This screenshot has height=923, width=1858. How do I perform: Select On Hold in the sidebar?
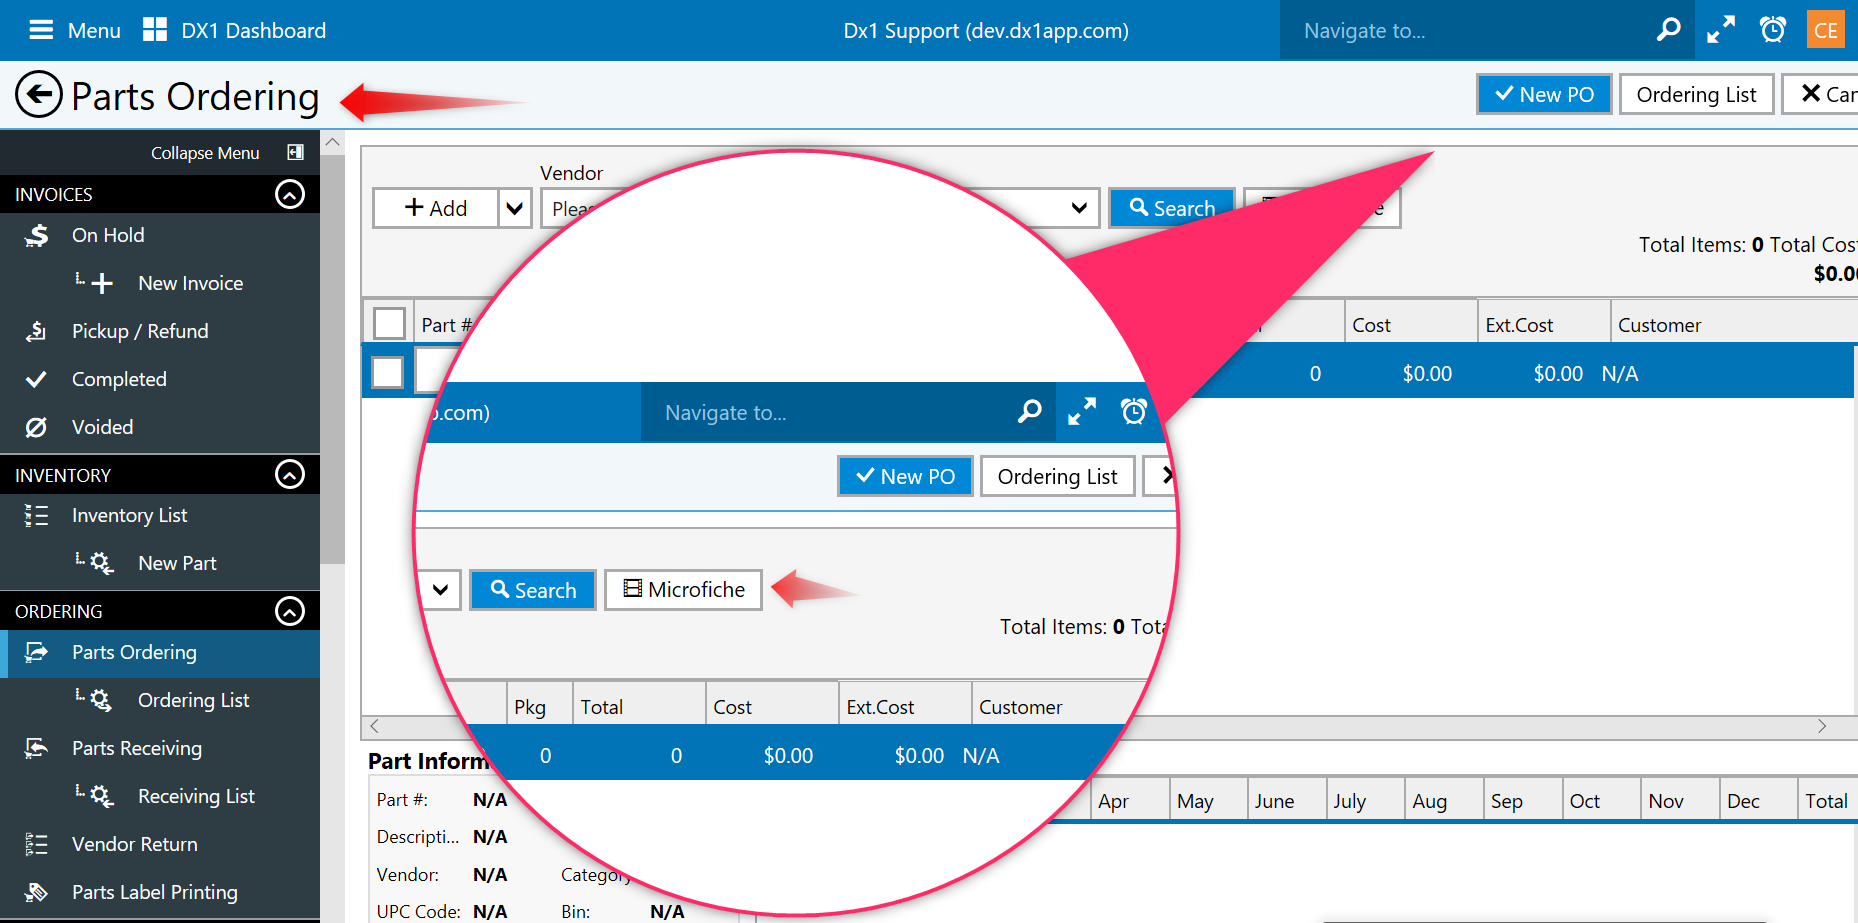click(108, 235)
